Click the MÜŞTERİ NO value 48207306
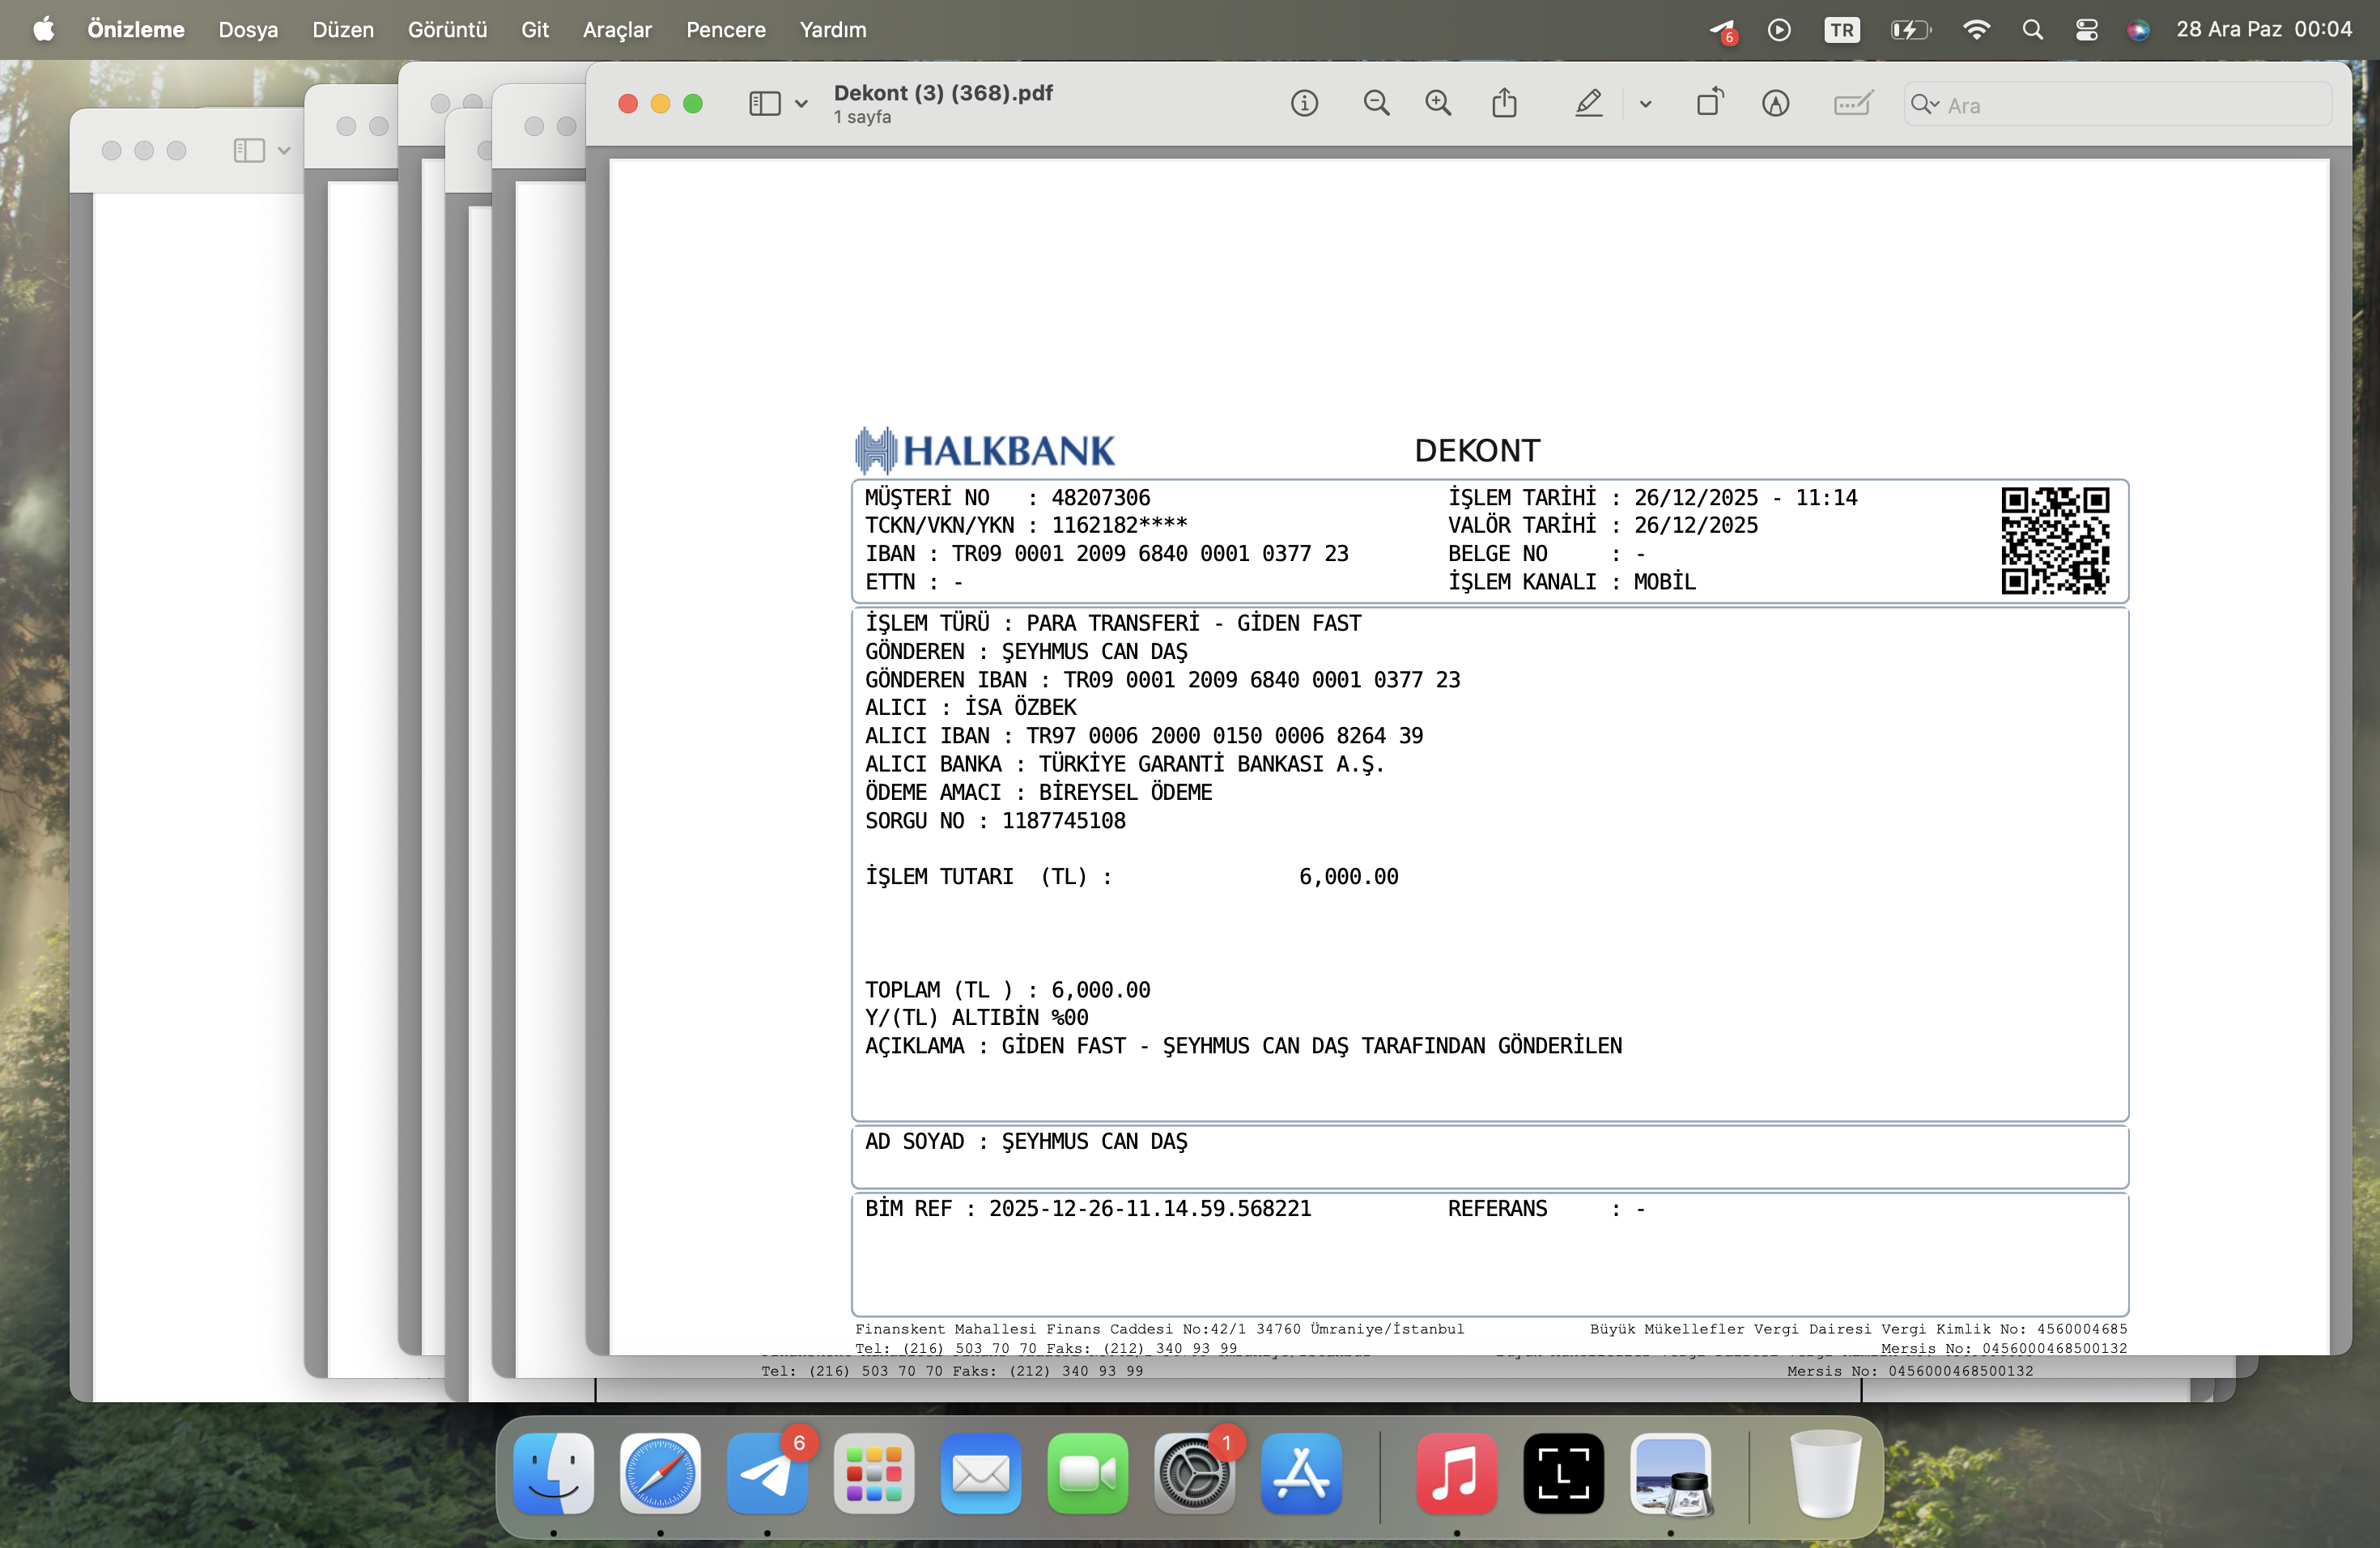 tap(1101, 498)
